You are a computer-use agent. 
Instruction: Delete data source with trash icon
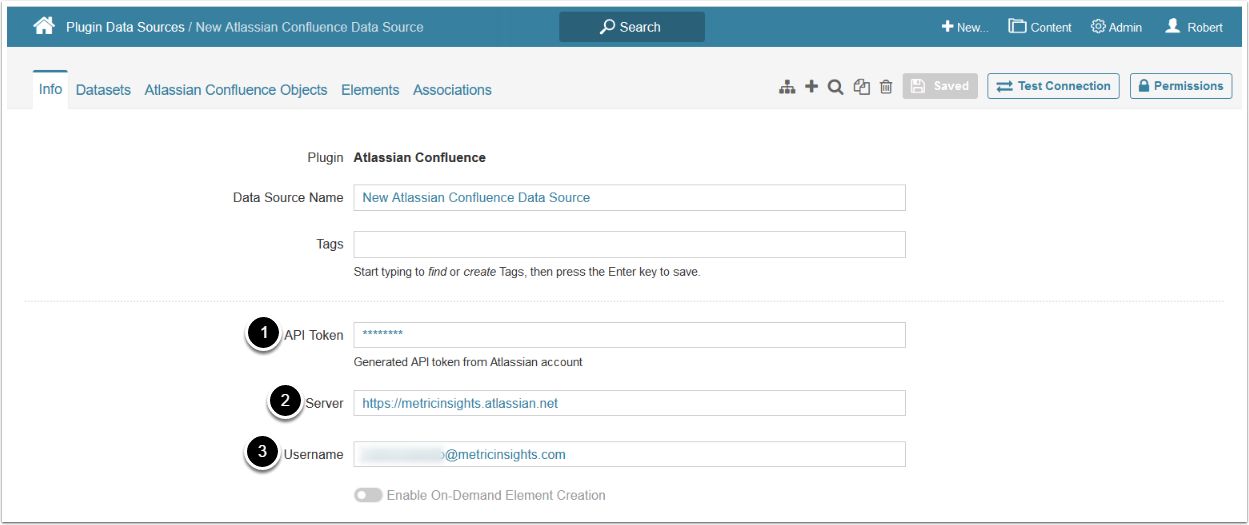click(x=886, y=87)
